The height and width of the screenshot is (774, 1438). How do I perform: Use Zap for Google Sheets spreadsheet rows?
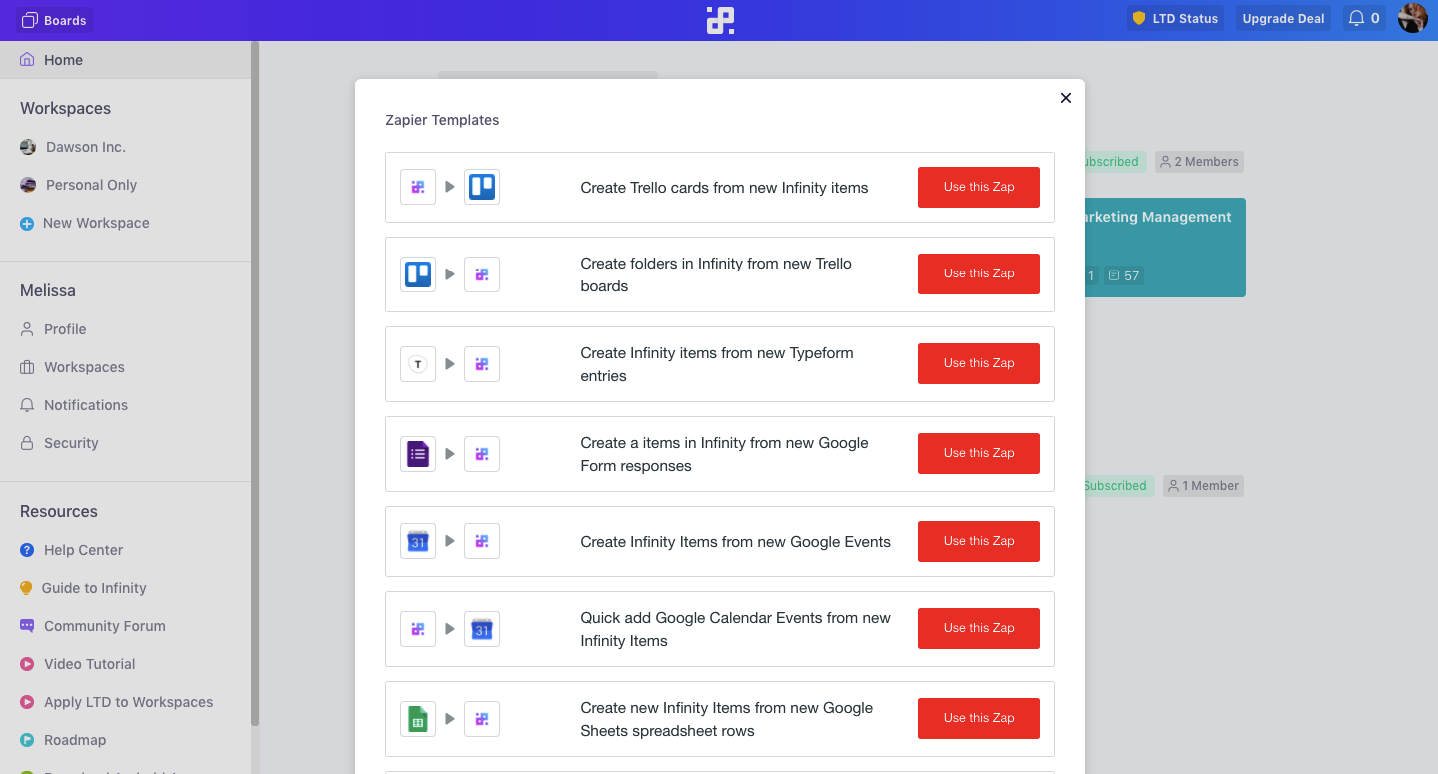979,718
